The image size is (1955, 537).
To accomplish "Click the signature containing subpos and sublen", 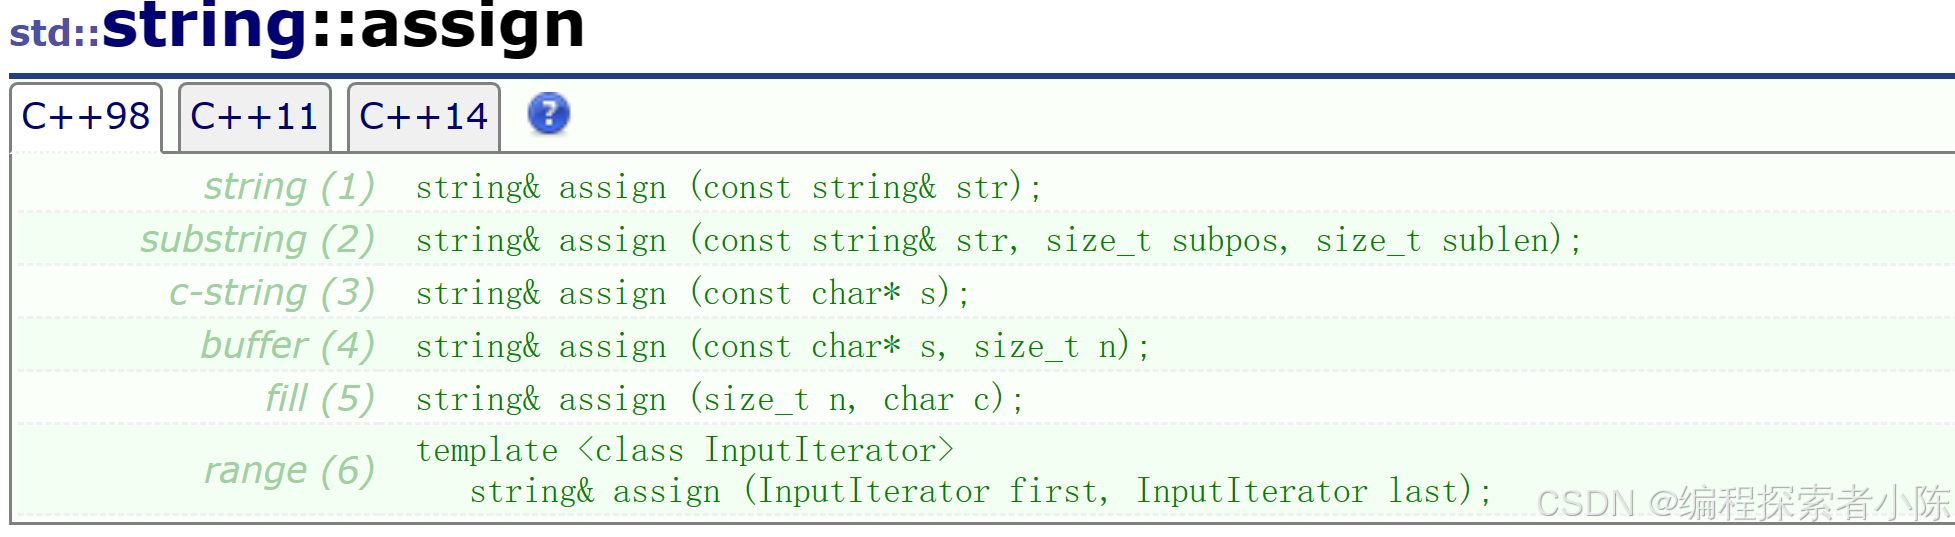I will click(998, 240).
